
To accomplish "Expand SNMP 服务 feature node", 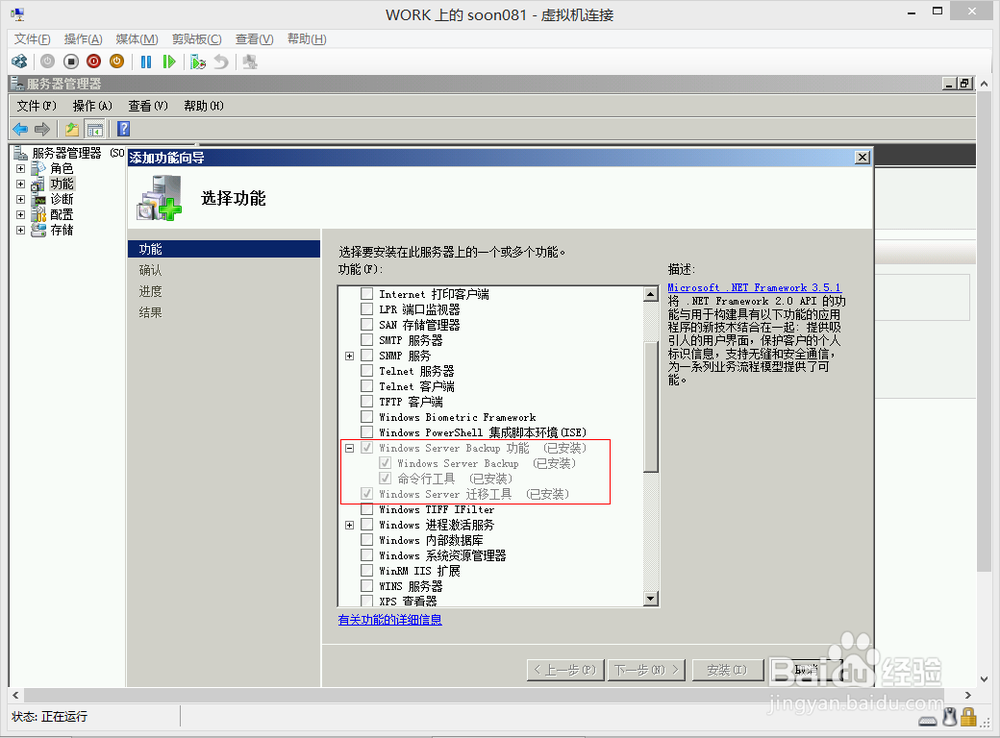I will [349, 356].
